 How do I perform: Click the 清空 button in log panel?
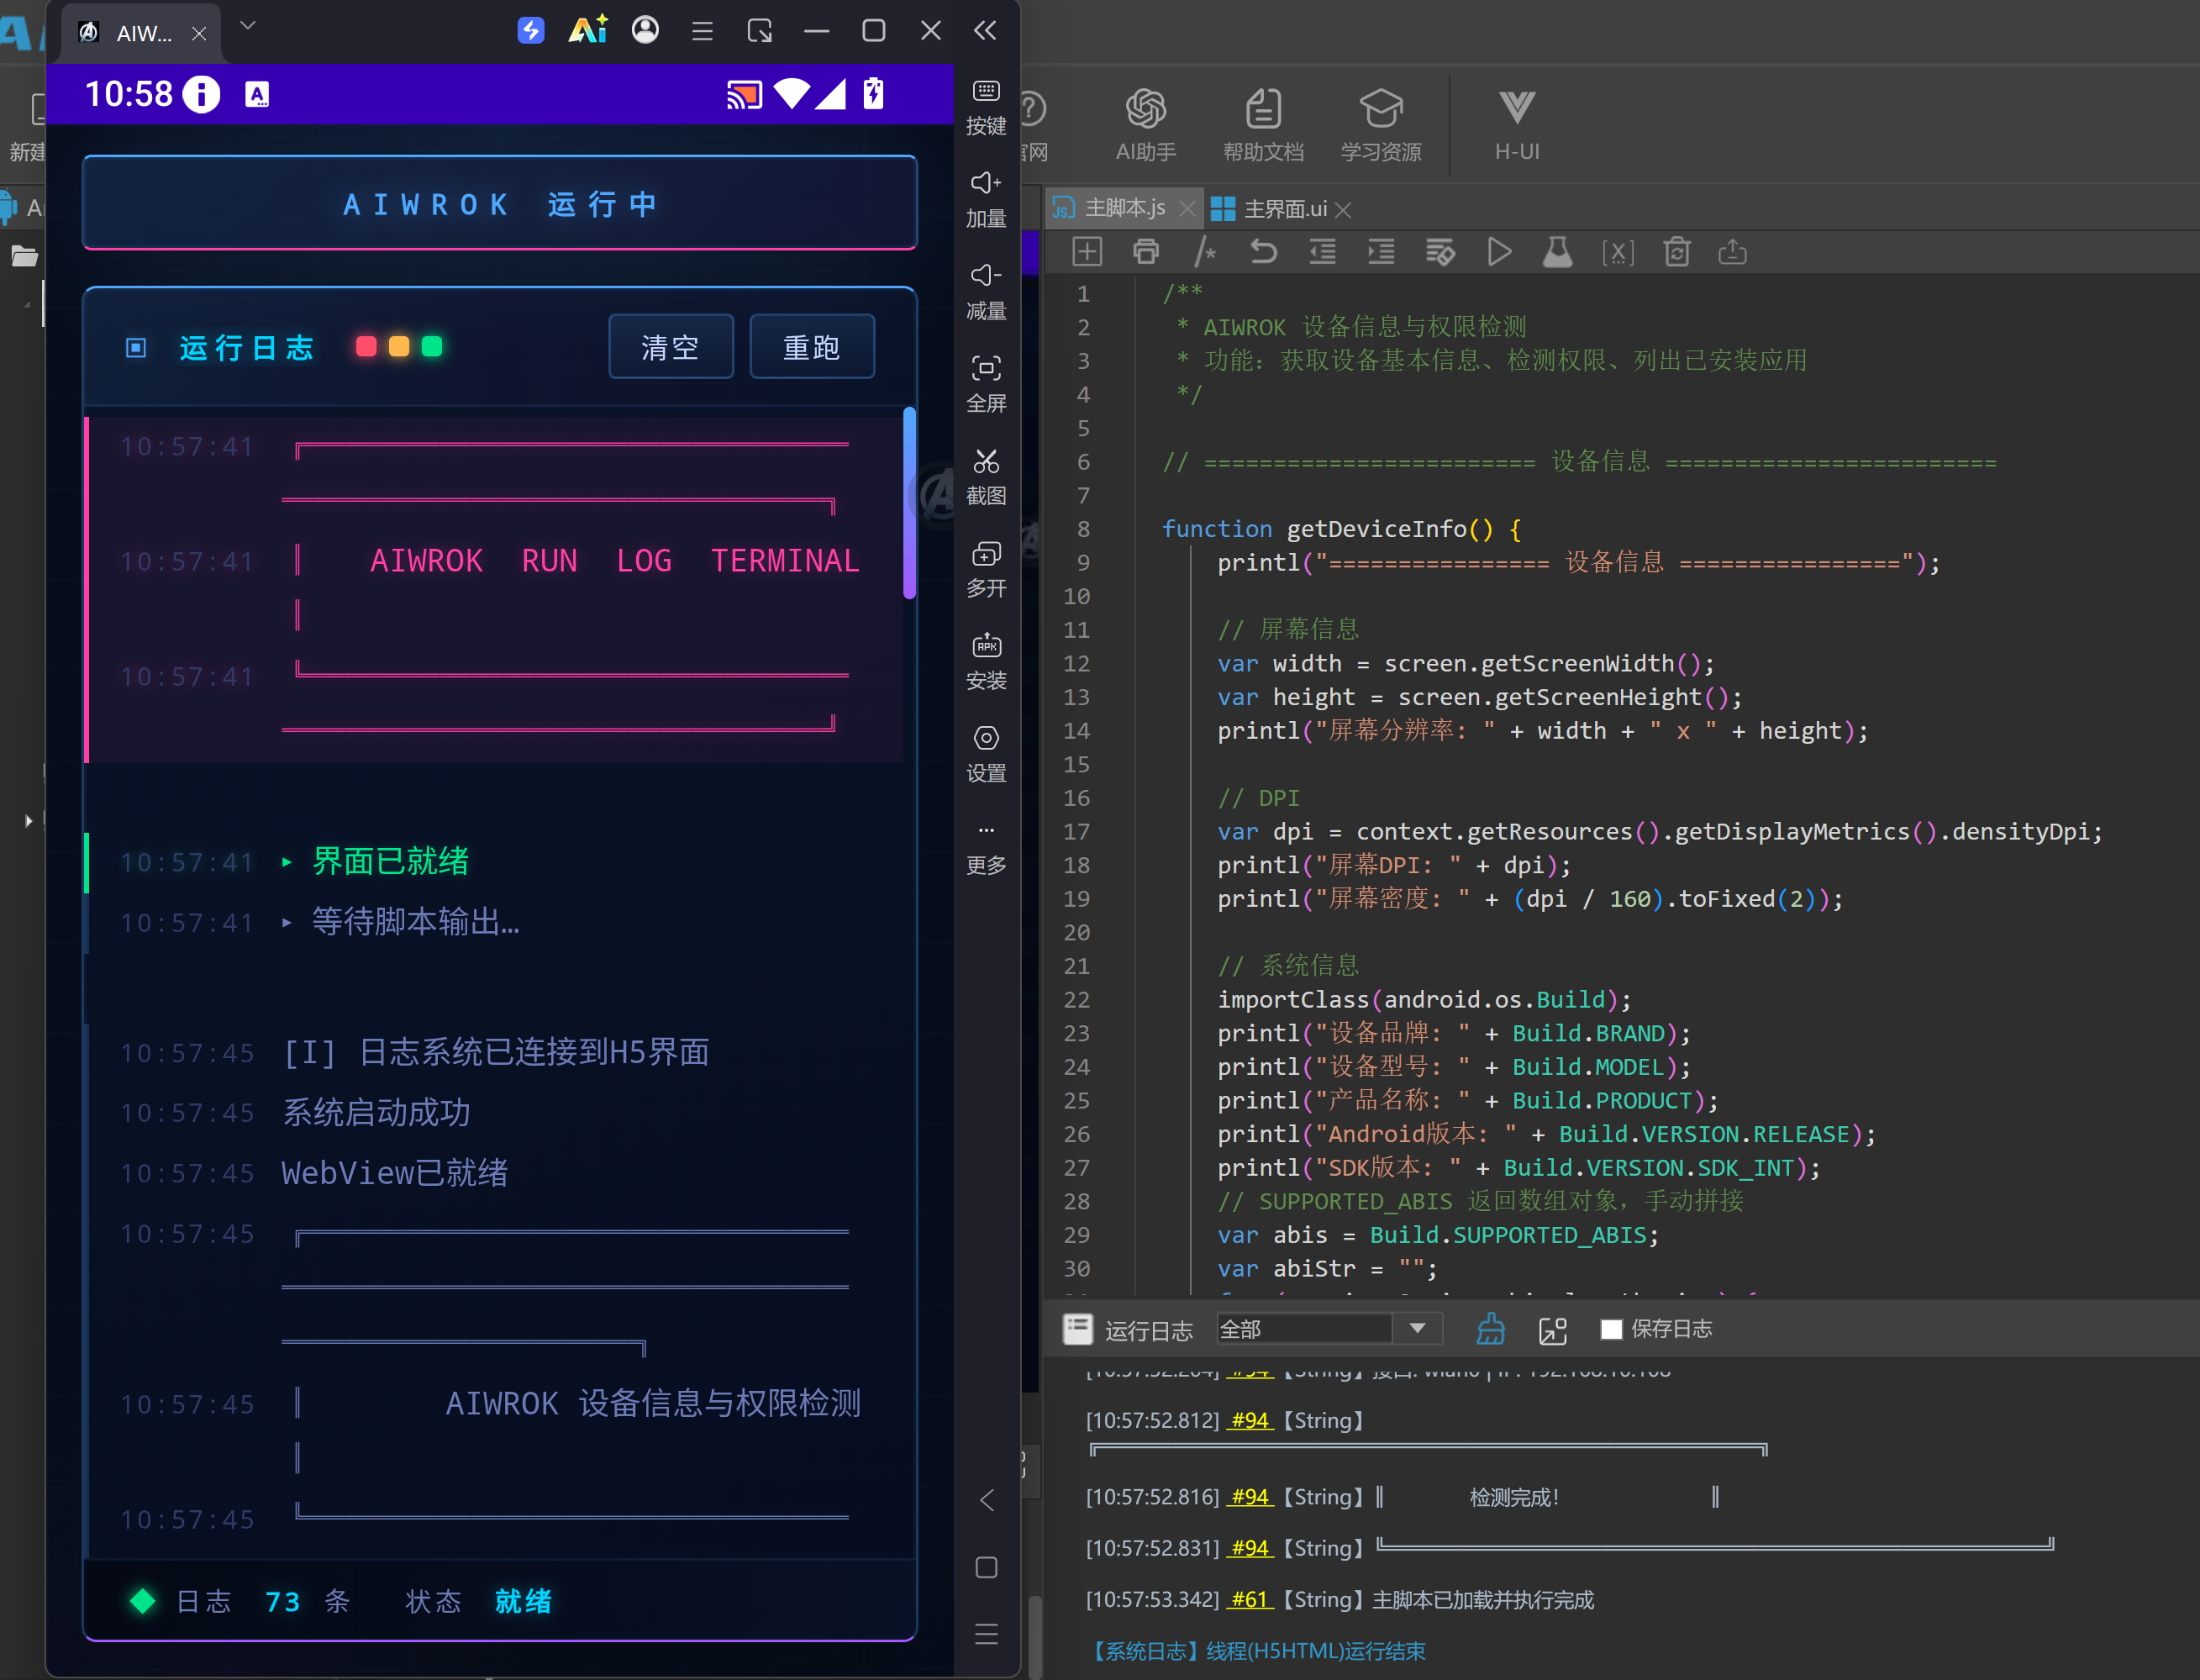click(671, 347)
